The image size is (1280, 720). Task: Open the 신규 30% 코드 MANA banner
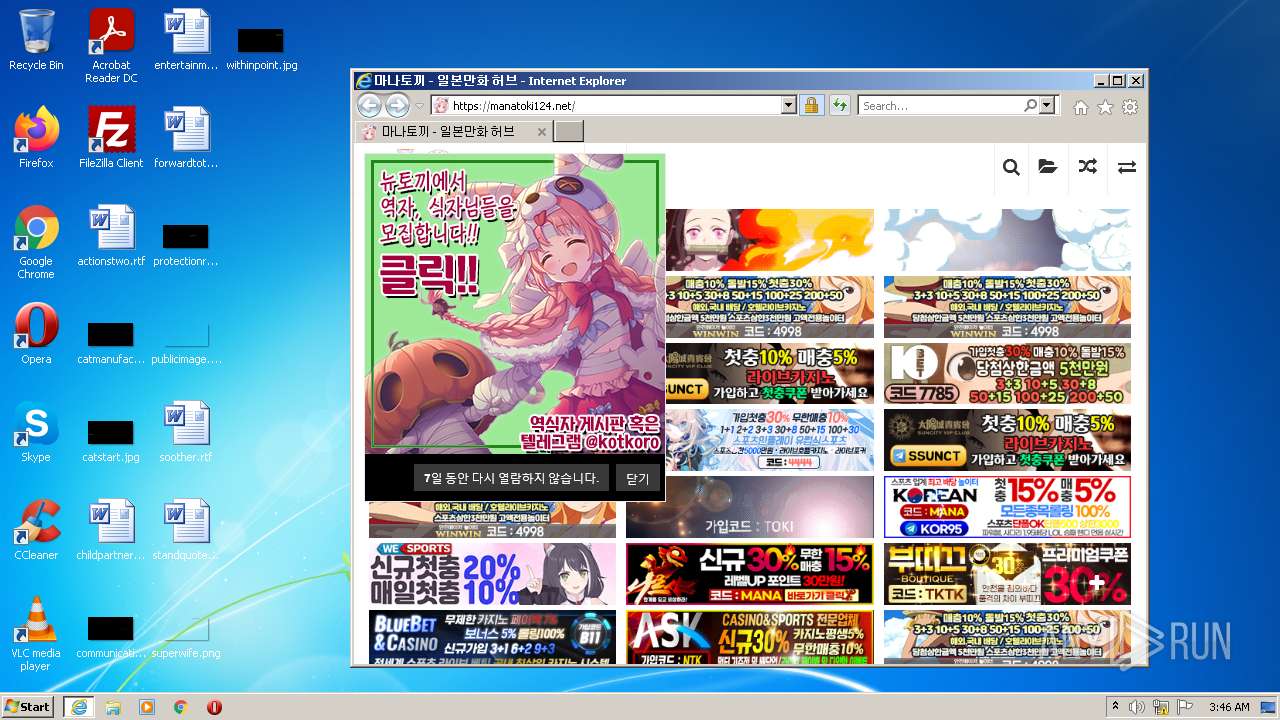coord(750,574)
